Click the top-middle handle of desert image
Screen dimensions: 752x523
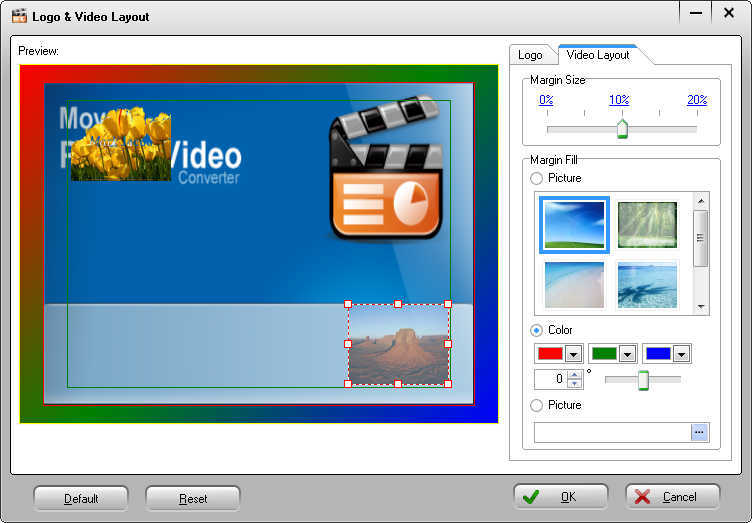coord(398,304)
